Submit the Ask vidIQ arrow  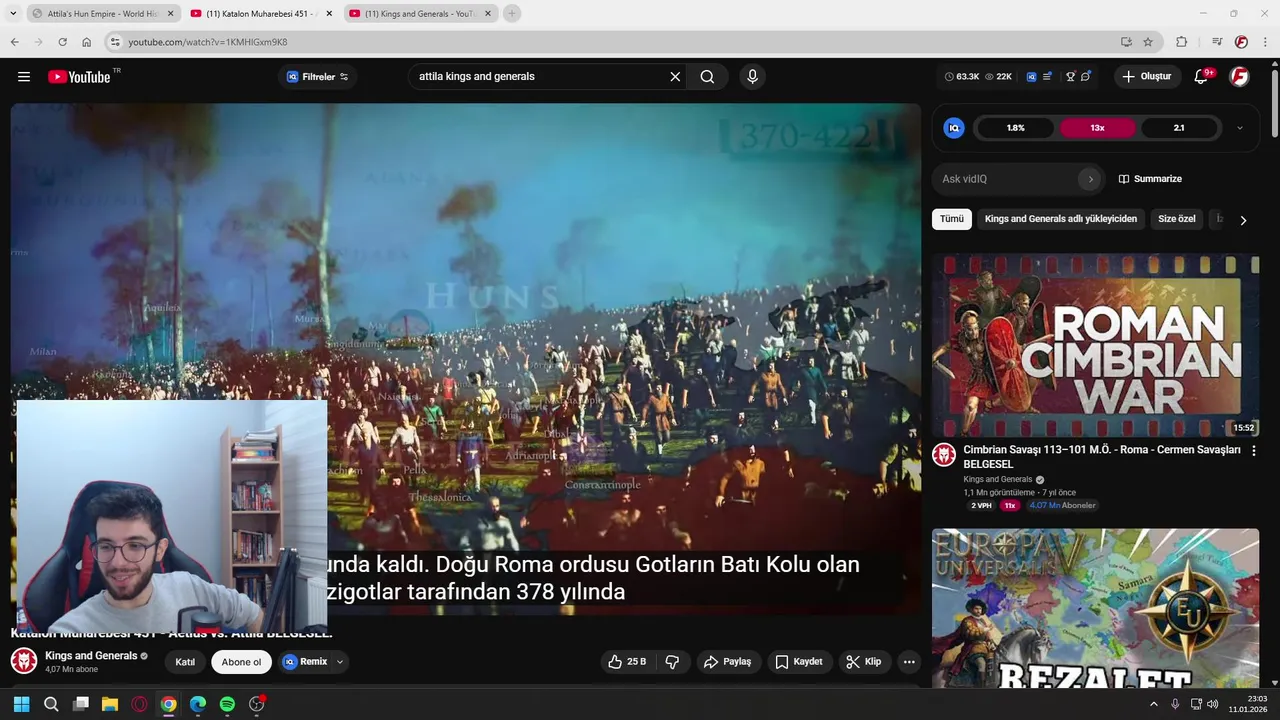point(1090,179)
